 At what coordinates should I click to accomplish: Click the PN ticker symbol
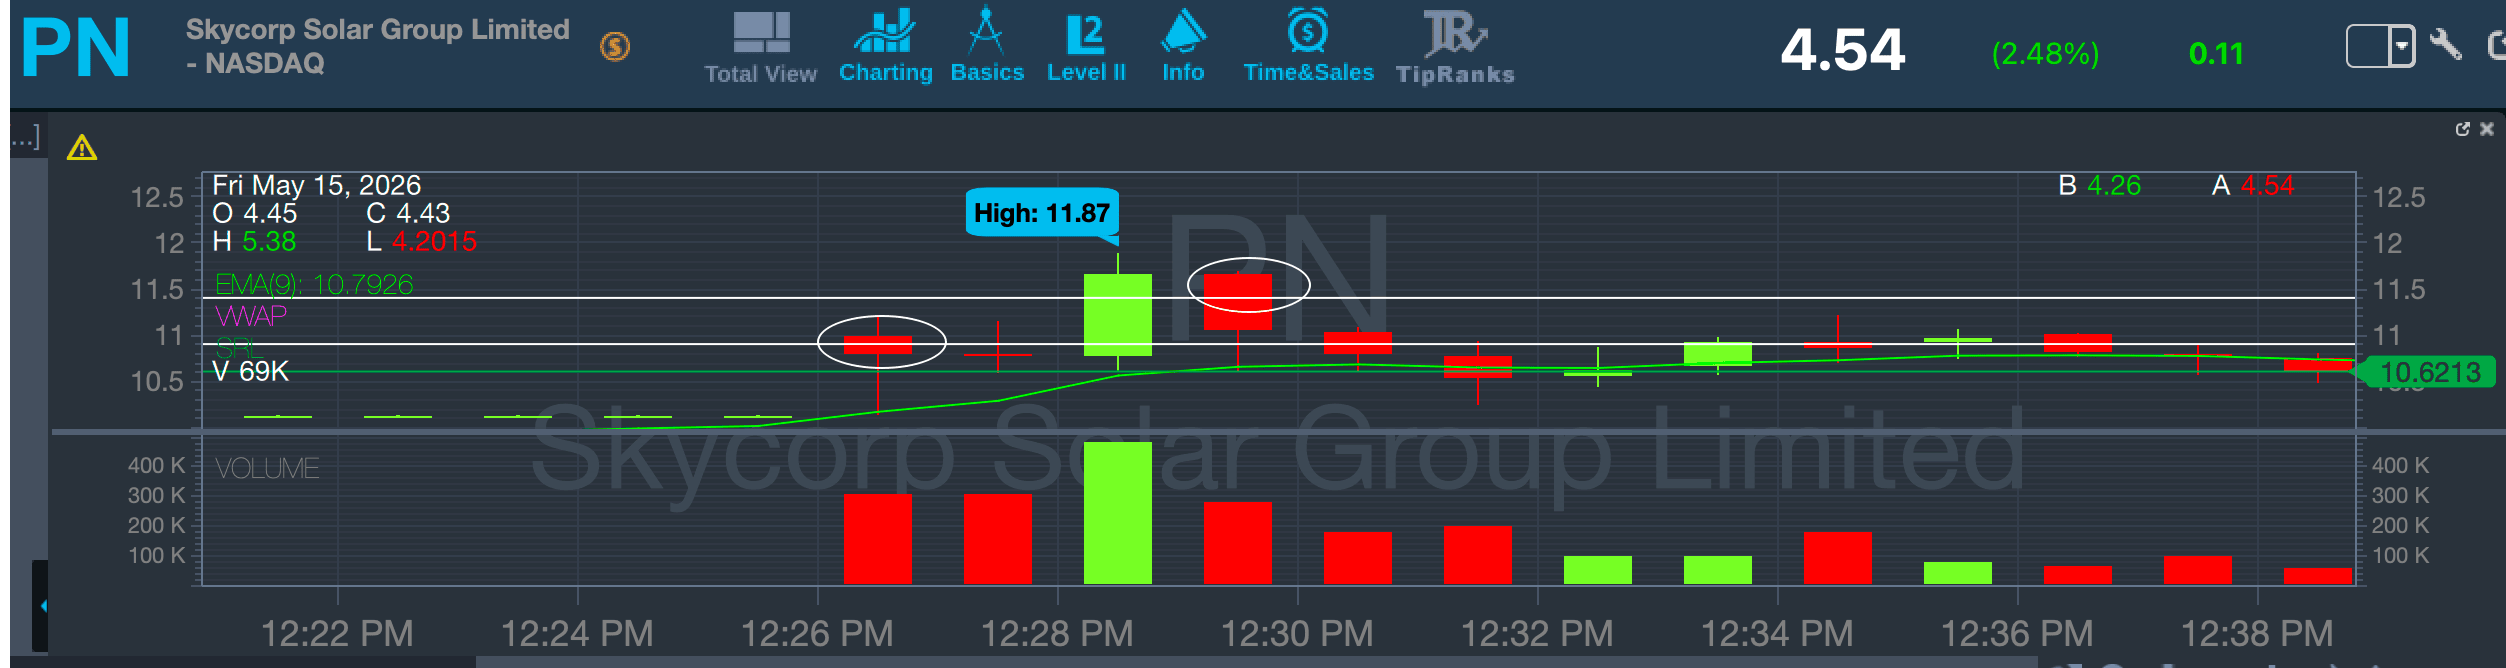(x=76, y=47)
